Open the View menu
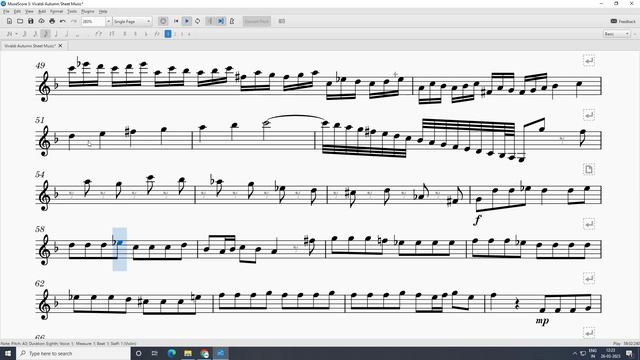This screenshot has width=640, height=360. click(x=29, y=11)
